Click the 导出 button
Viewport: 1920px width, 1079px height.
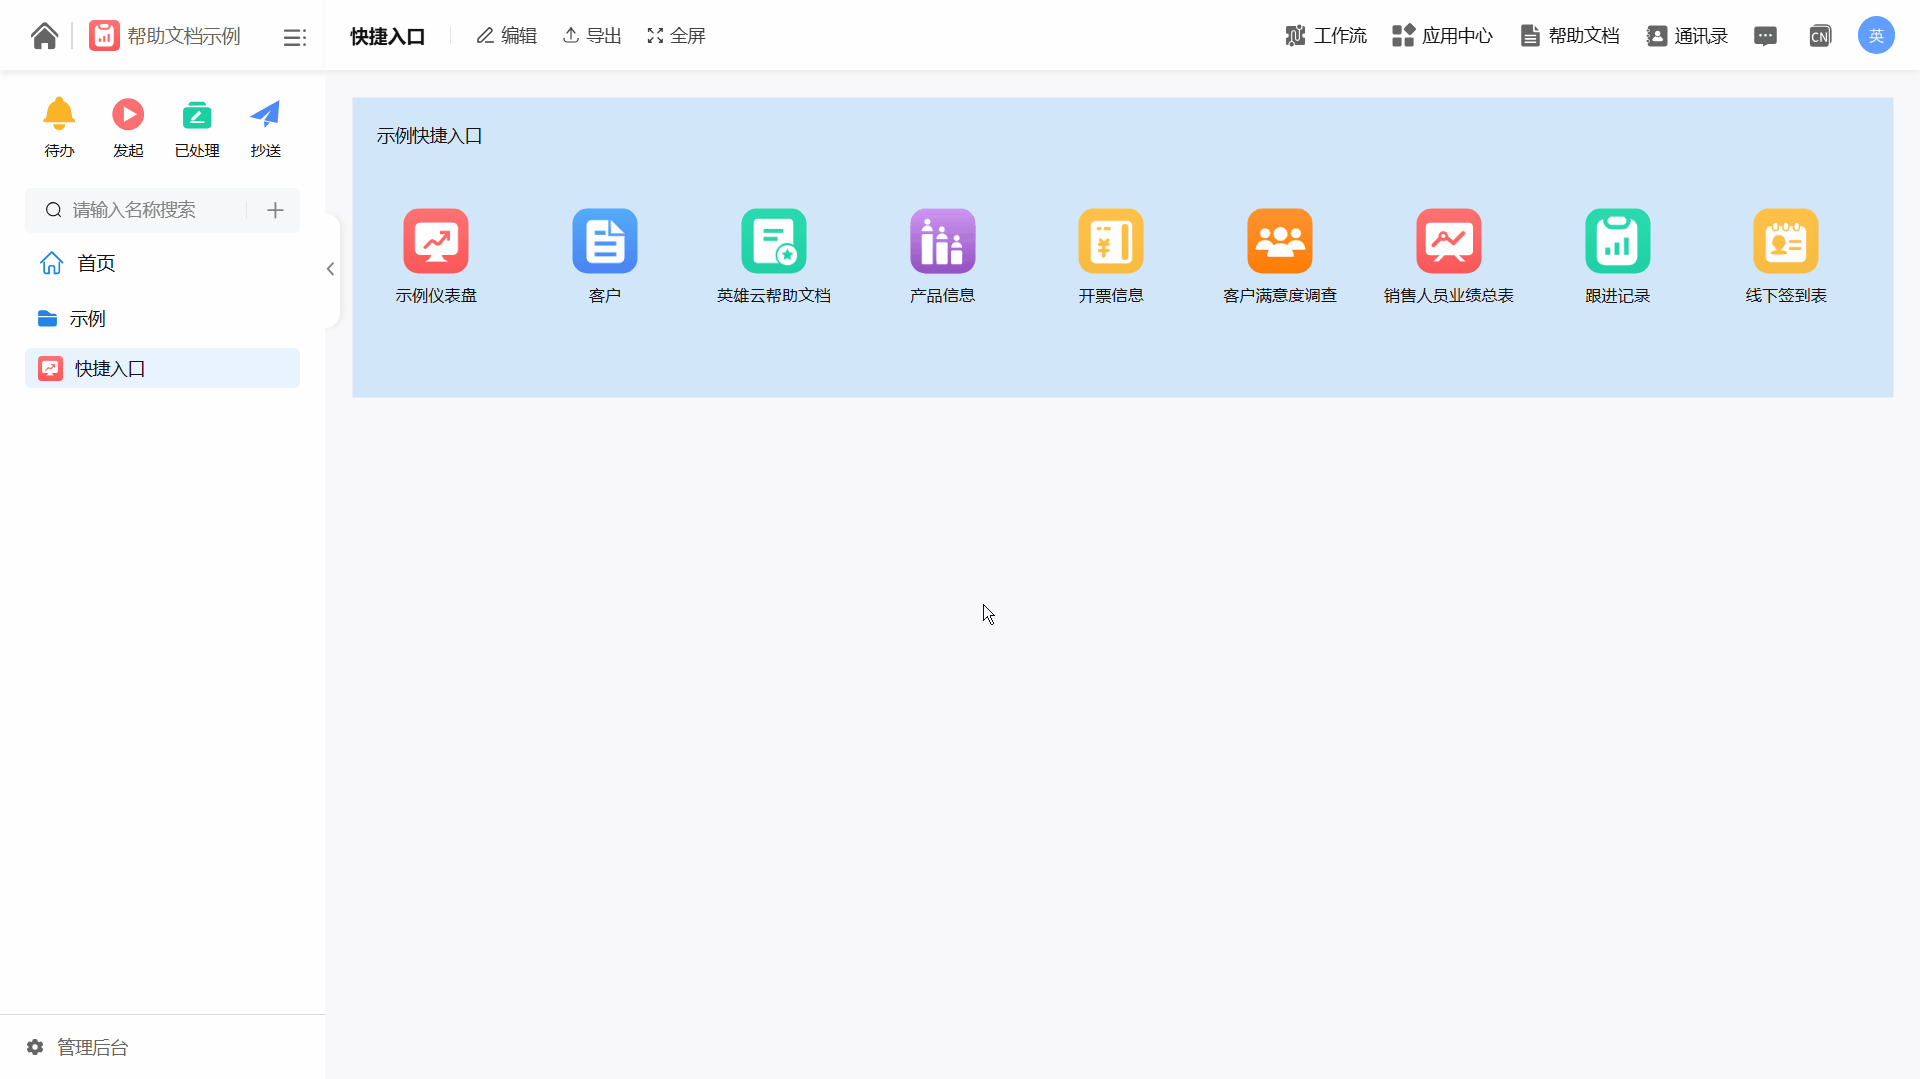point(592,36)
